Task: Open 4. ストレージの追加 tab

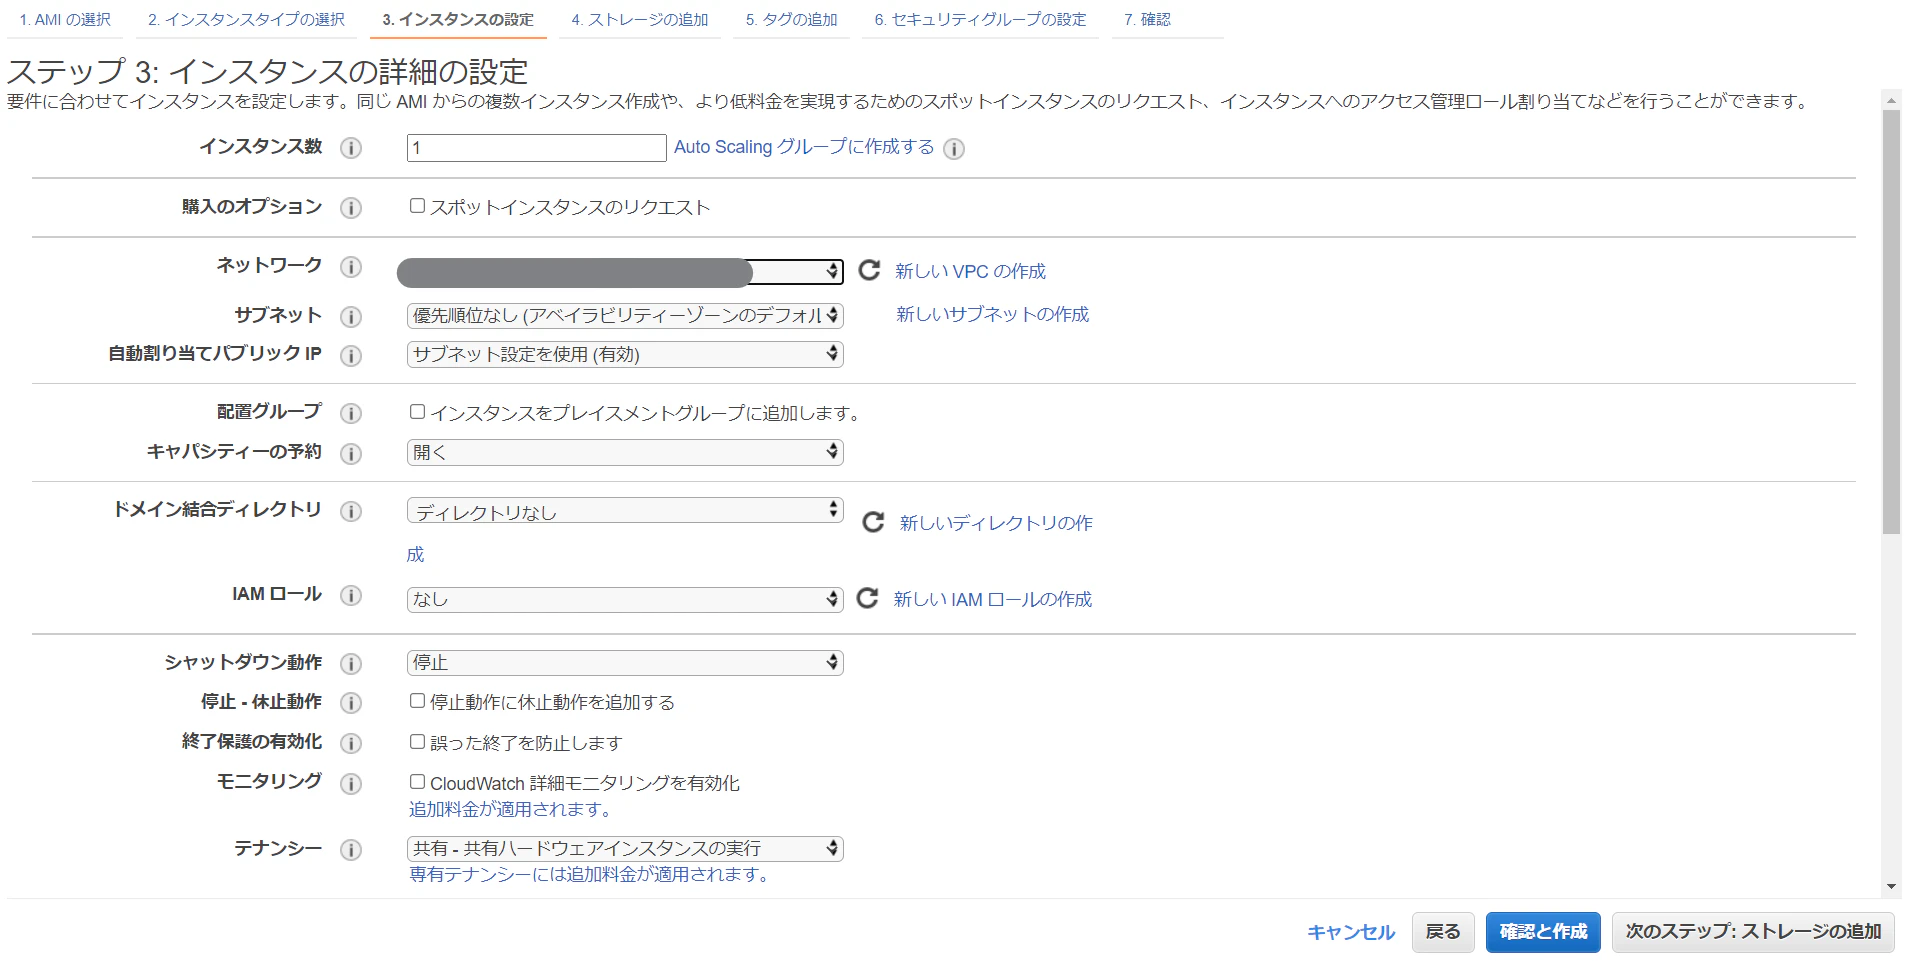Action: tap(640, 20)
